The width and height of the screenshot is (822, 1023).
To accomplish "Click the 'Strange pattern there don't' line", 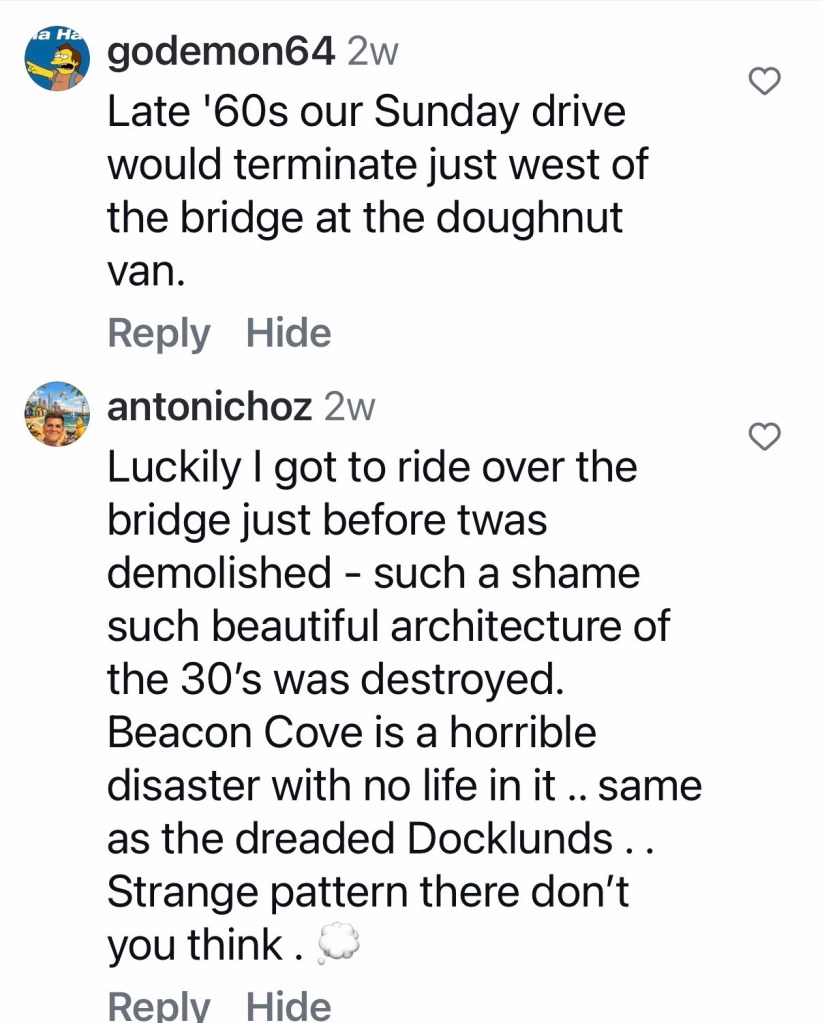I will pyautogui.click(x=367, y=891).
